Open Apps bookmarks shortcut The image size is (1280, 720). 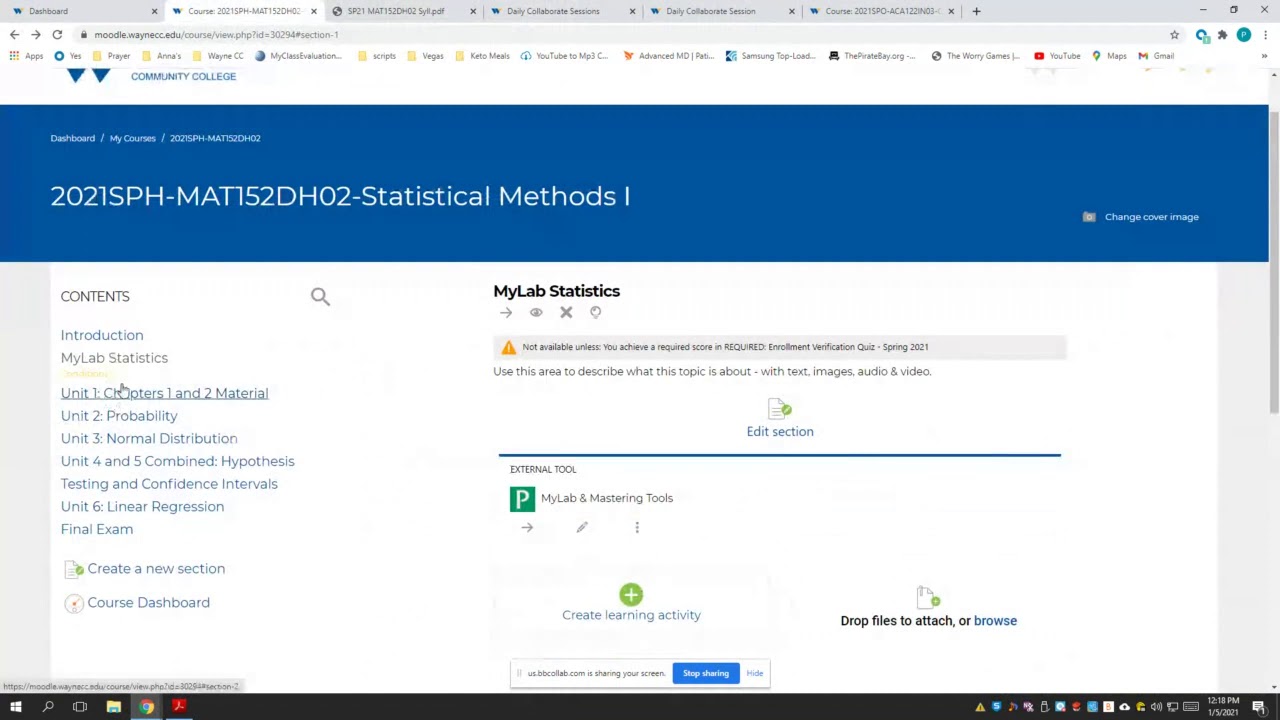(x=27, y=56)
